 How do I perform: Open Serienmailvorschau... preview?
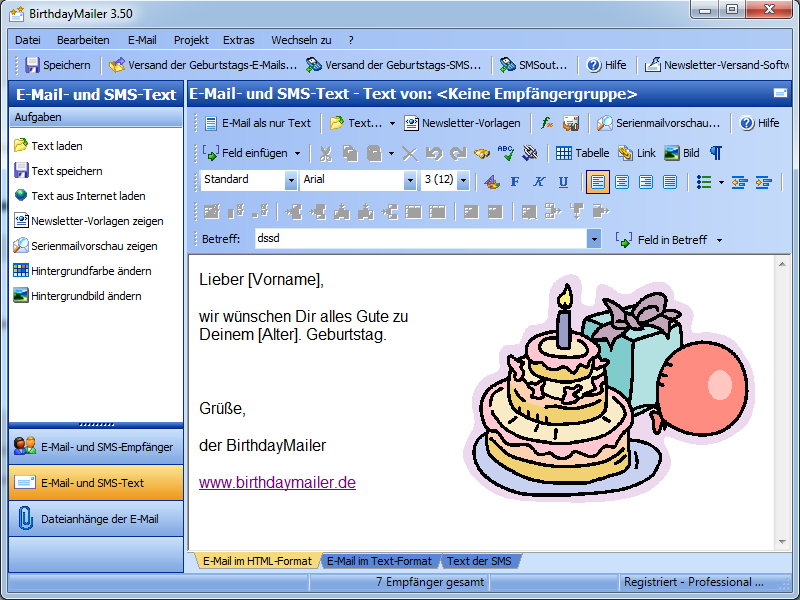pyautogui.click(x=658, y=123)
